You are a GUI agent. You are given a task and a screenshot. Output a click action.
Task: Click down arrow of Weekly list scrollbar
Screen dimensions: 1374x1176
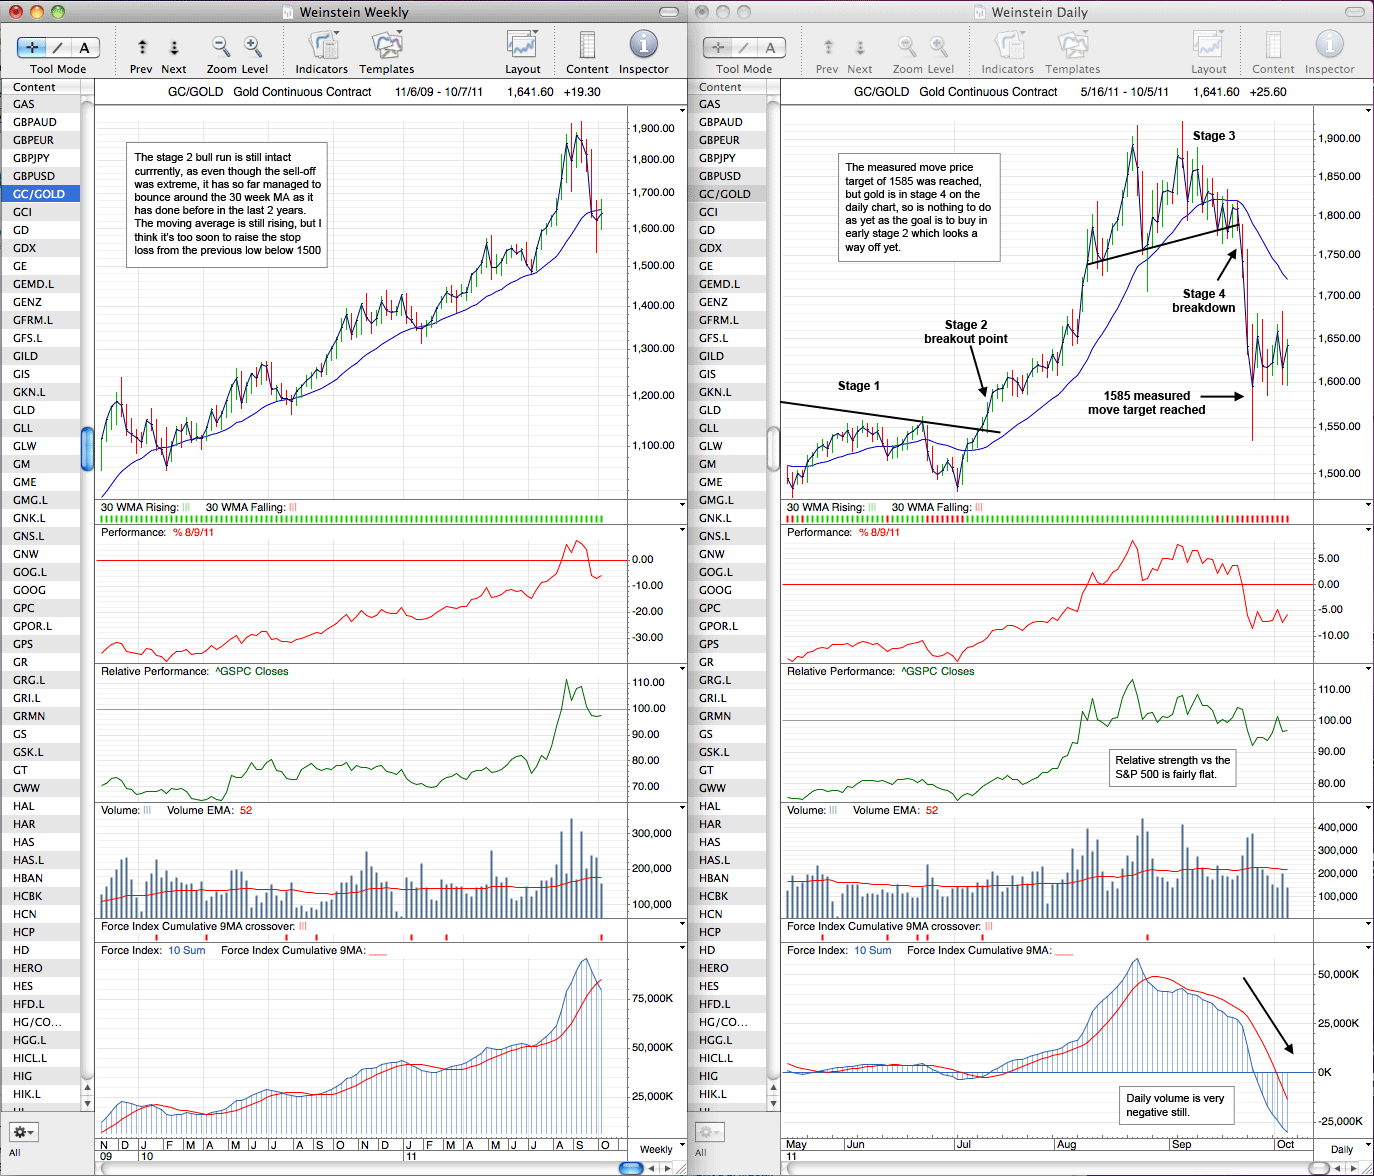87,1103
